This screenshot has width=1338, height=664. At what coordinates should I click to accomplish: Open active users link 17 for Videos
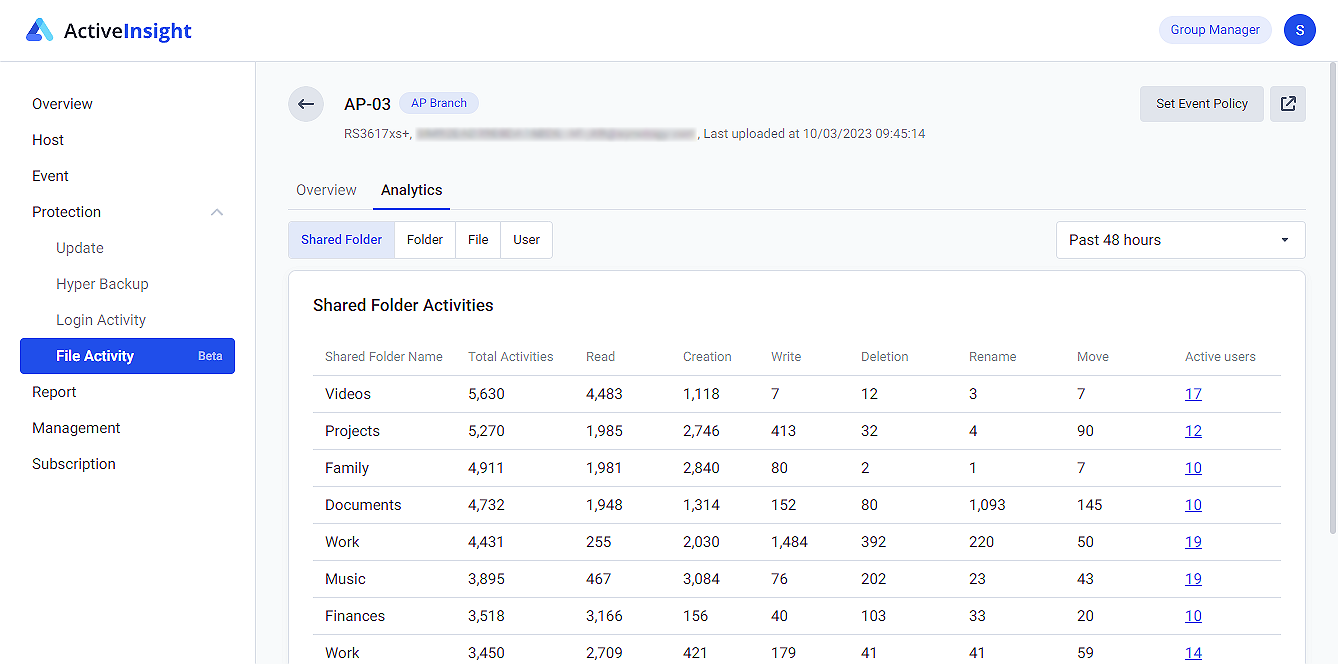pos(1193,394)
